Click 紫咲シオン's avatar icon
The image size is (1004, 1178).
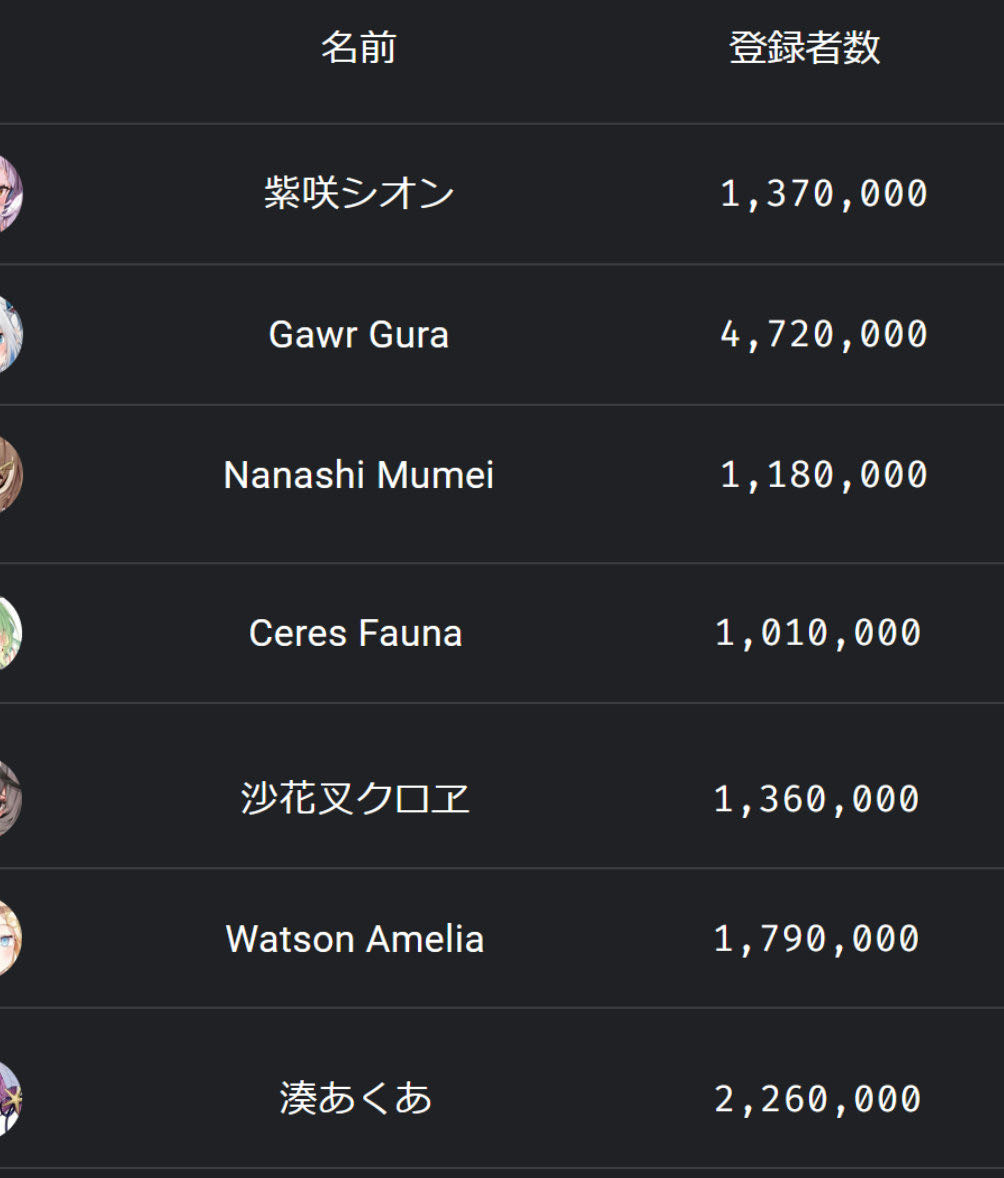coord(10,194)
